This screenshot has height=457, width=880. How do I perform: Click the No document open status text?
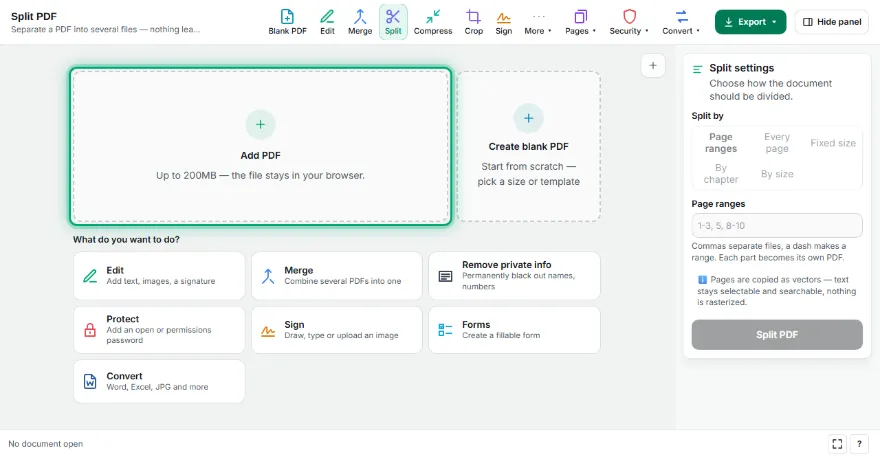[45, 444]
